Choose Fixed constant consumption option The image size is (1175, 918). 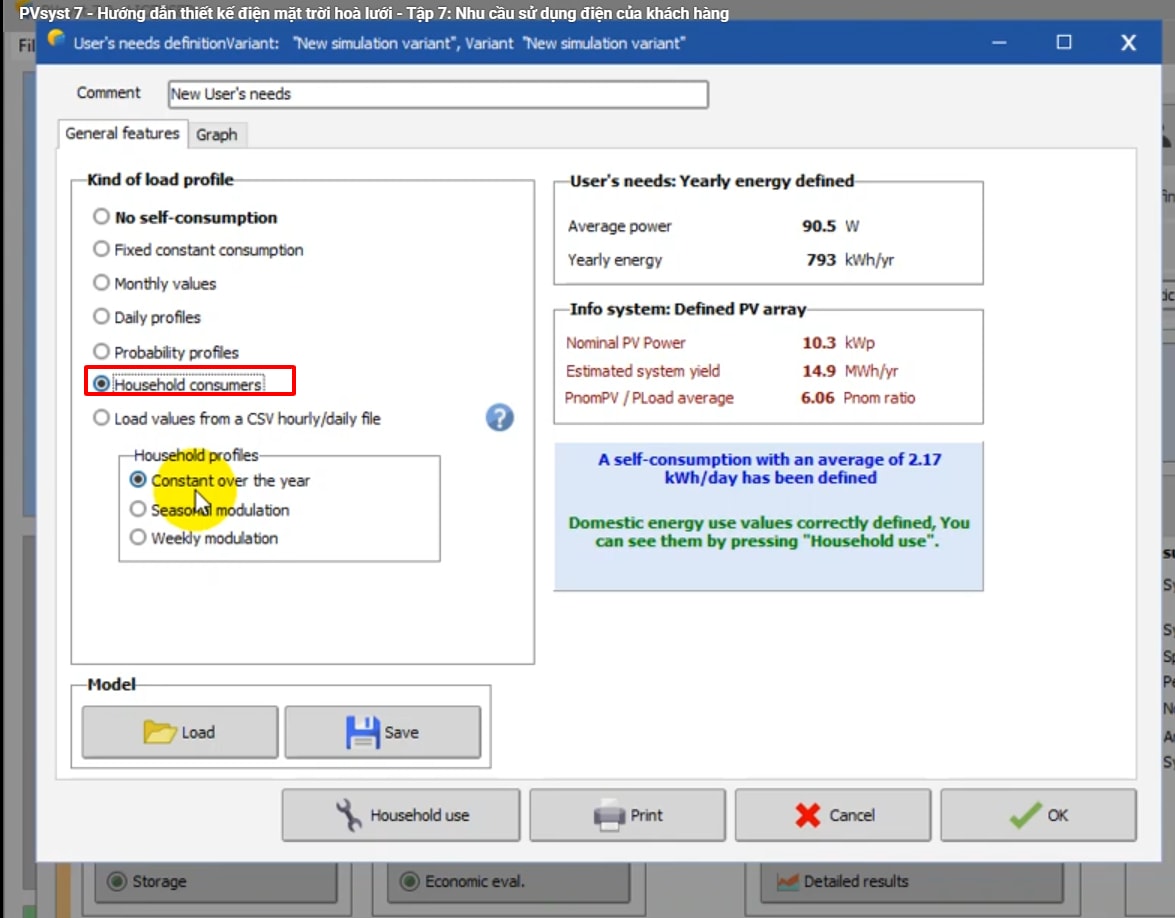click(x=100, y=249)
